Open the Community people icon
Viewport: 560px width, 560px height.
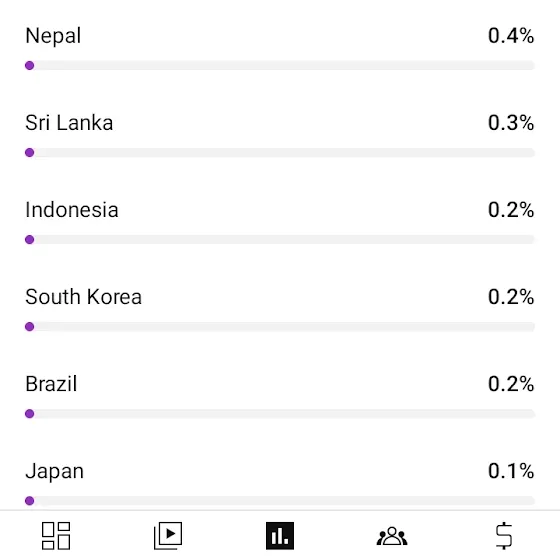coord(392,536)
